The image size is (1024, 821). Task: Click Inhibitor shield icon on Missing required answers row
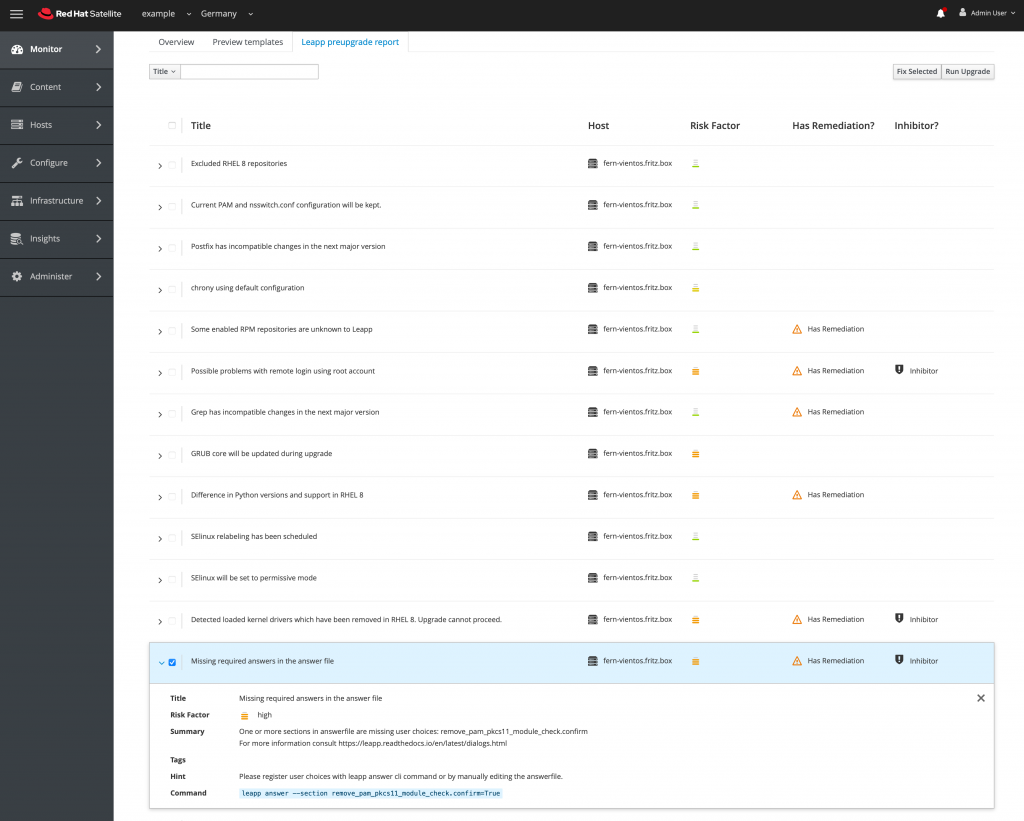coord(899,660)
